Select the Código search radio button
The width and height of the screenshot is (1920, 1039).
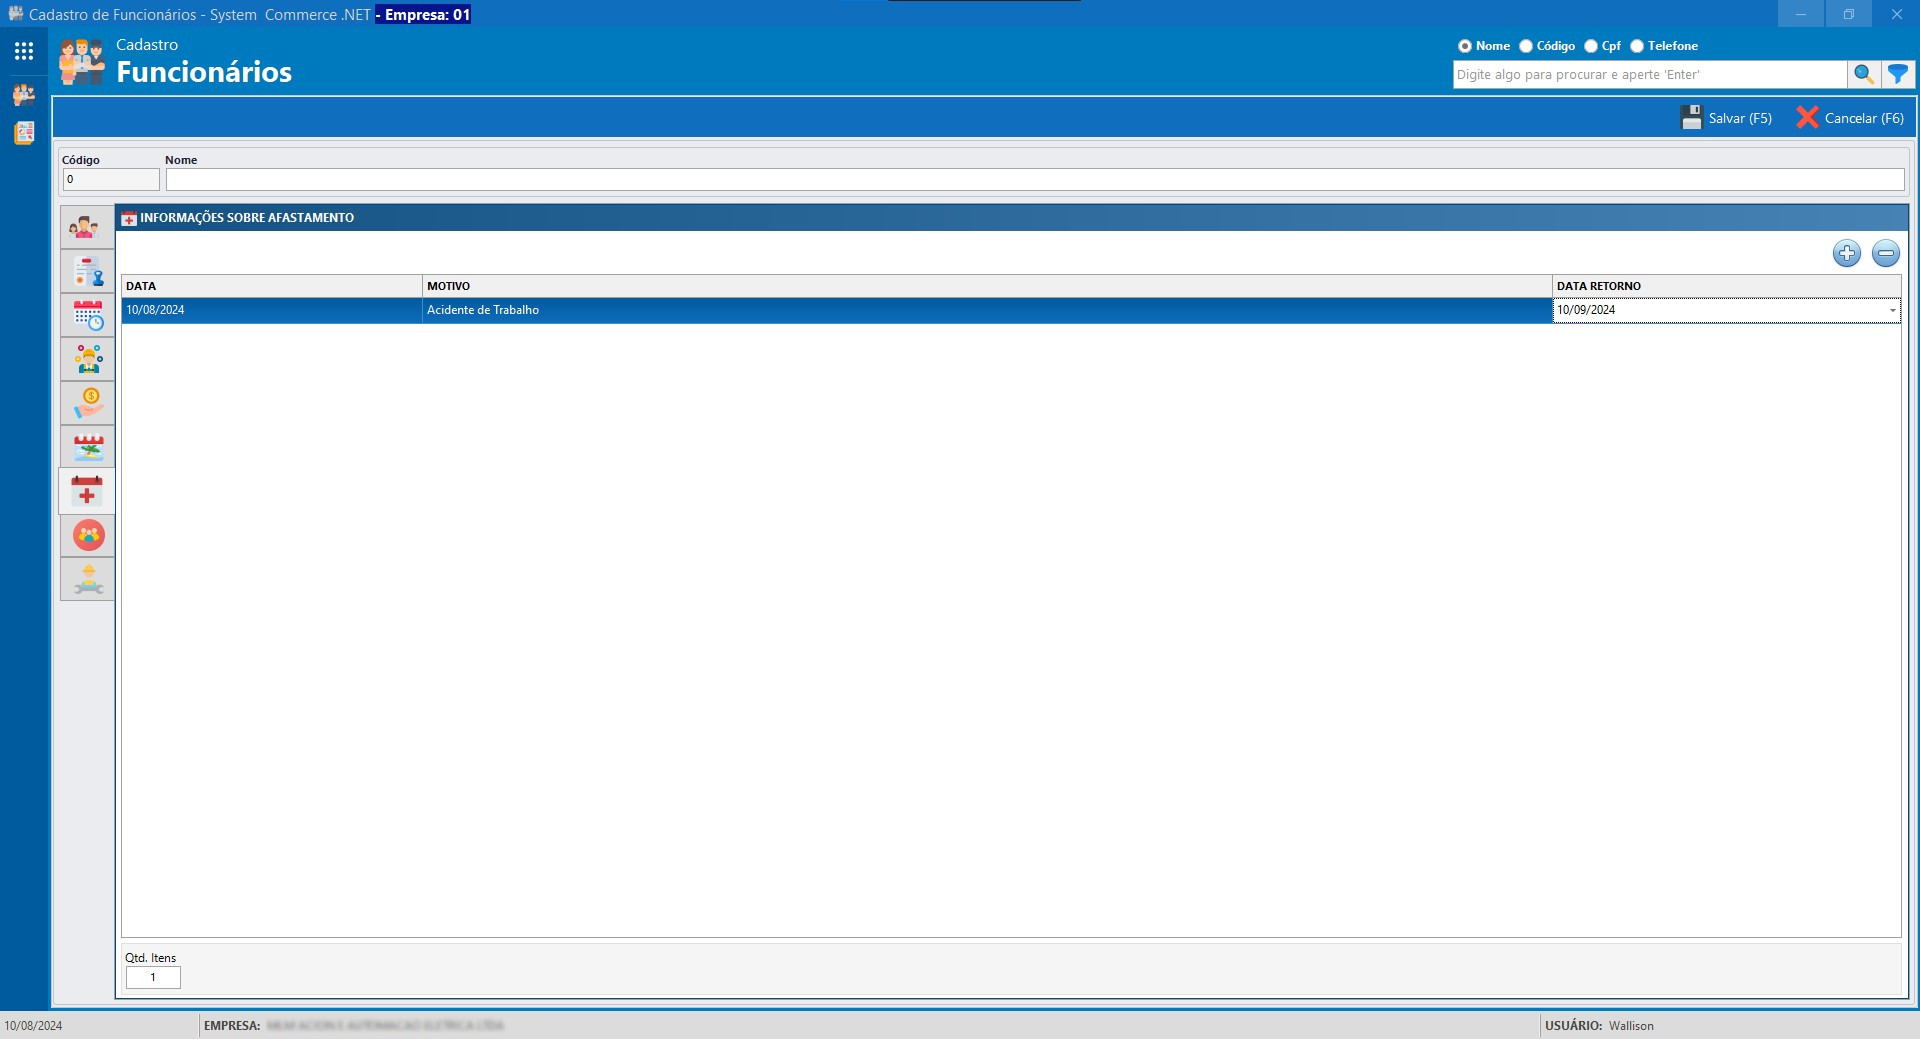point(1526,46)
